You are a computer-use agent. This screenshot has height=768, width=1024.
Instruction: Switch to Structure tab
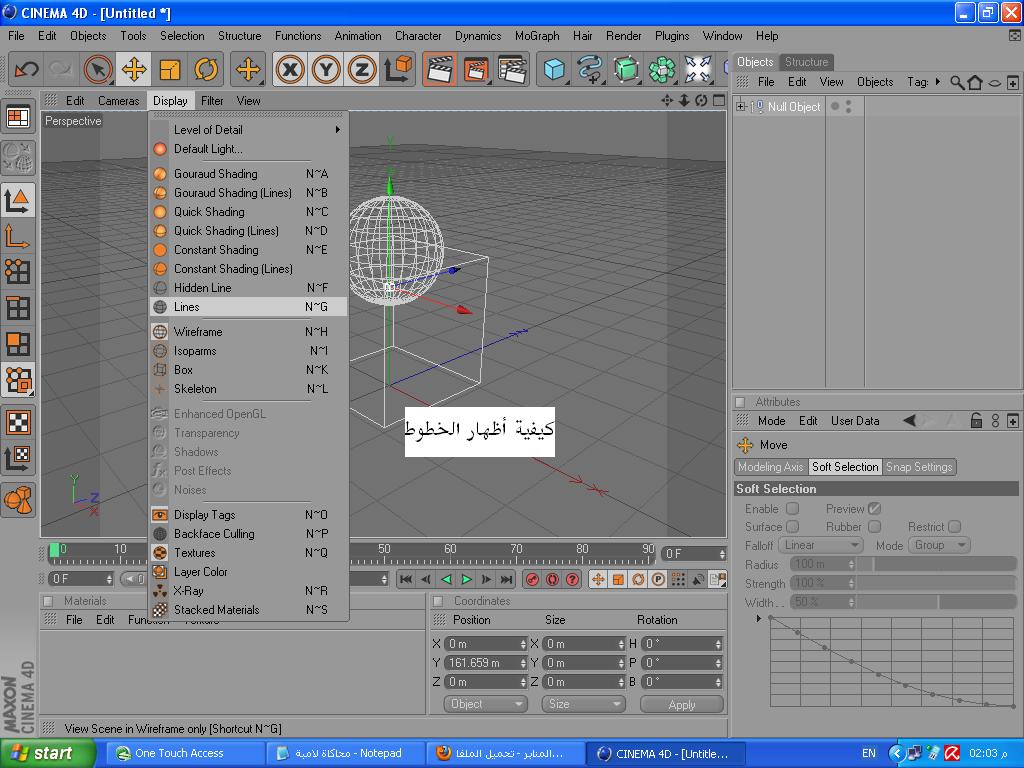tap(806, 62)
